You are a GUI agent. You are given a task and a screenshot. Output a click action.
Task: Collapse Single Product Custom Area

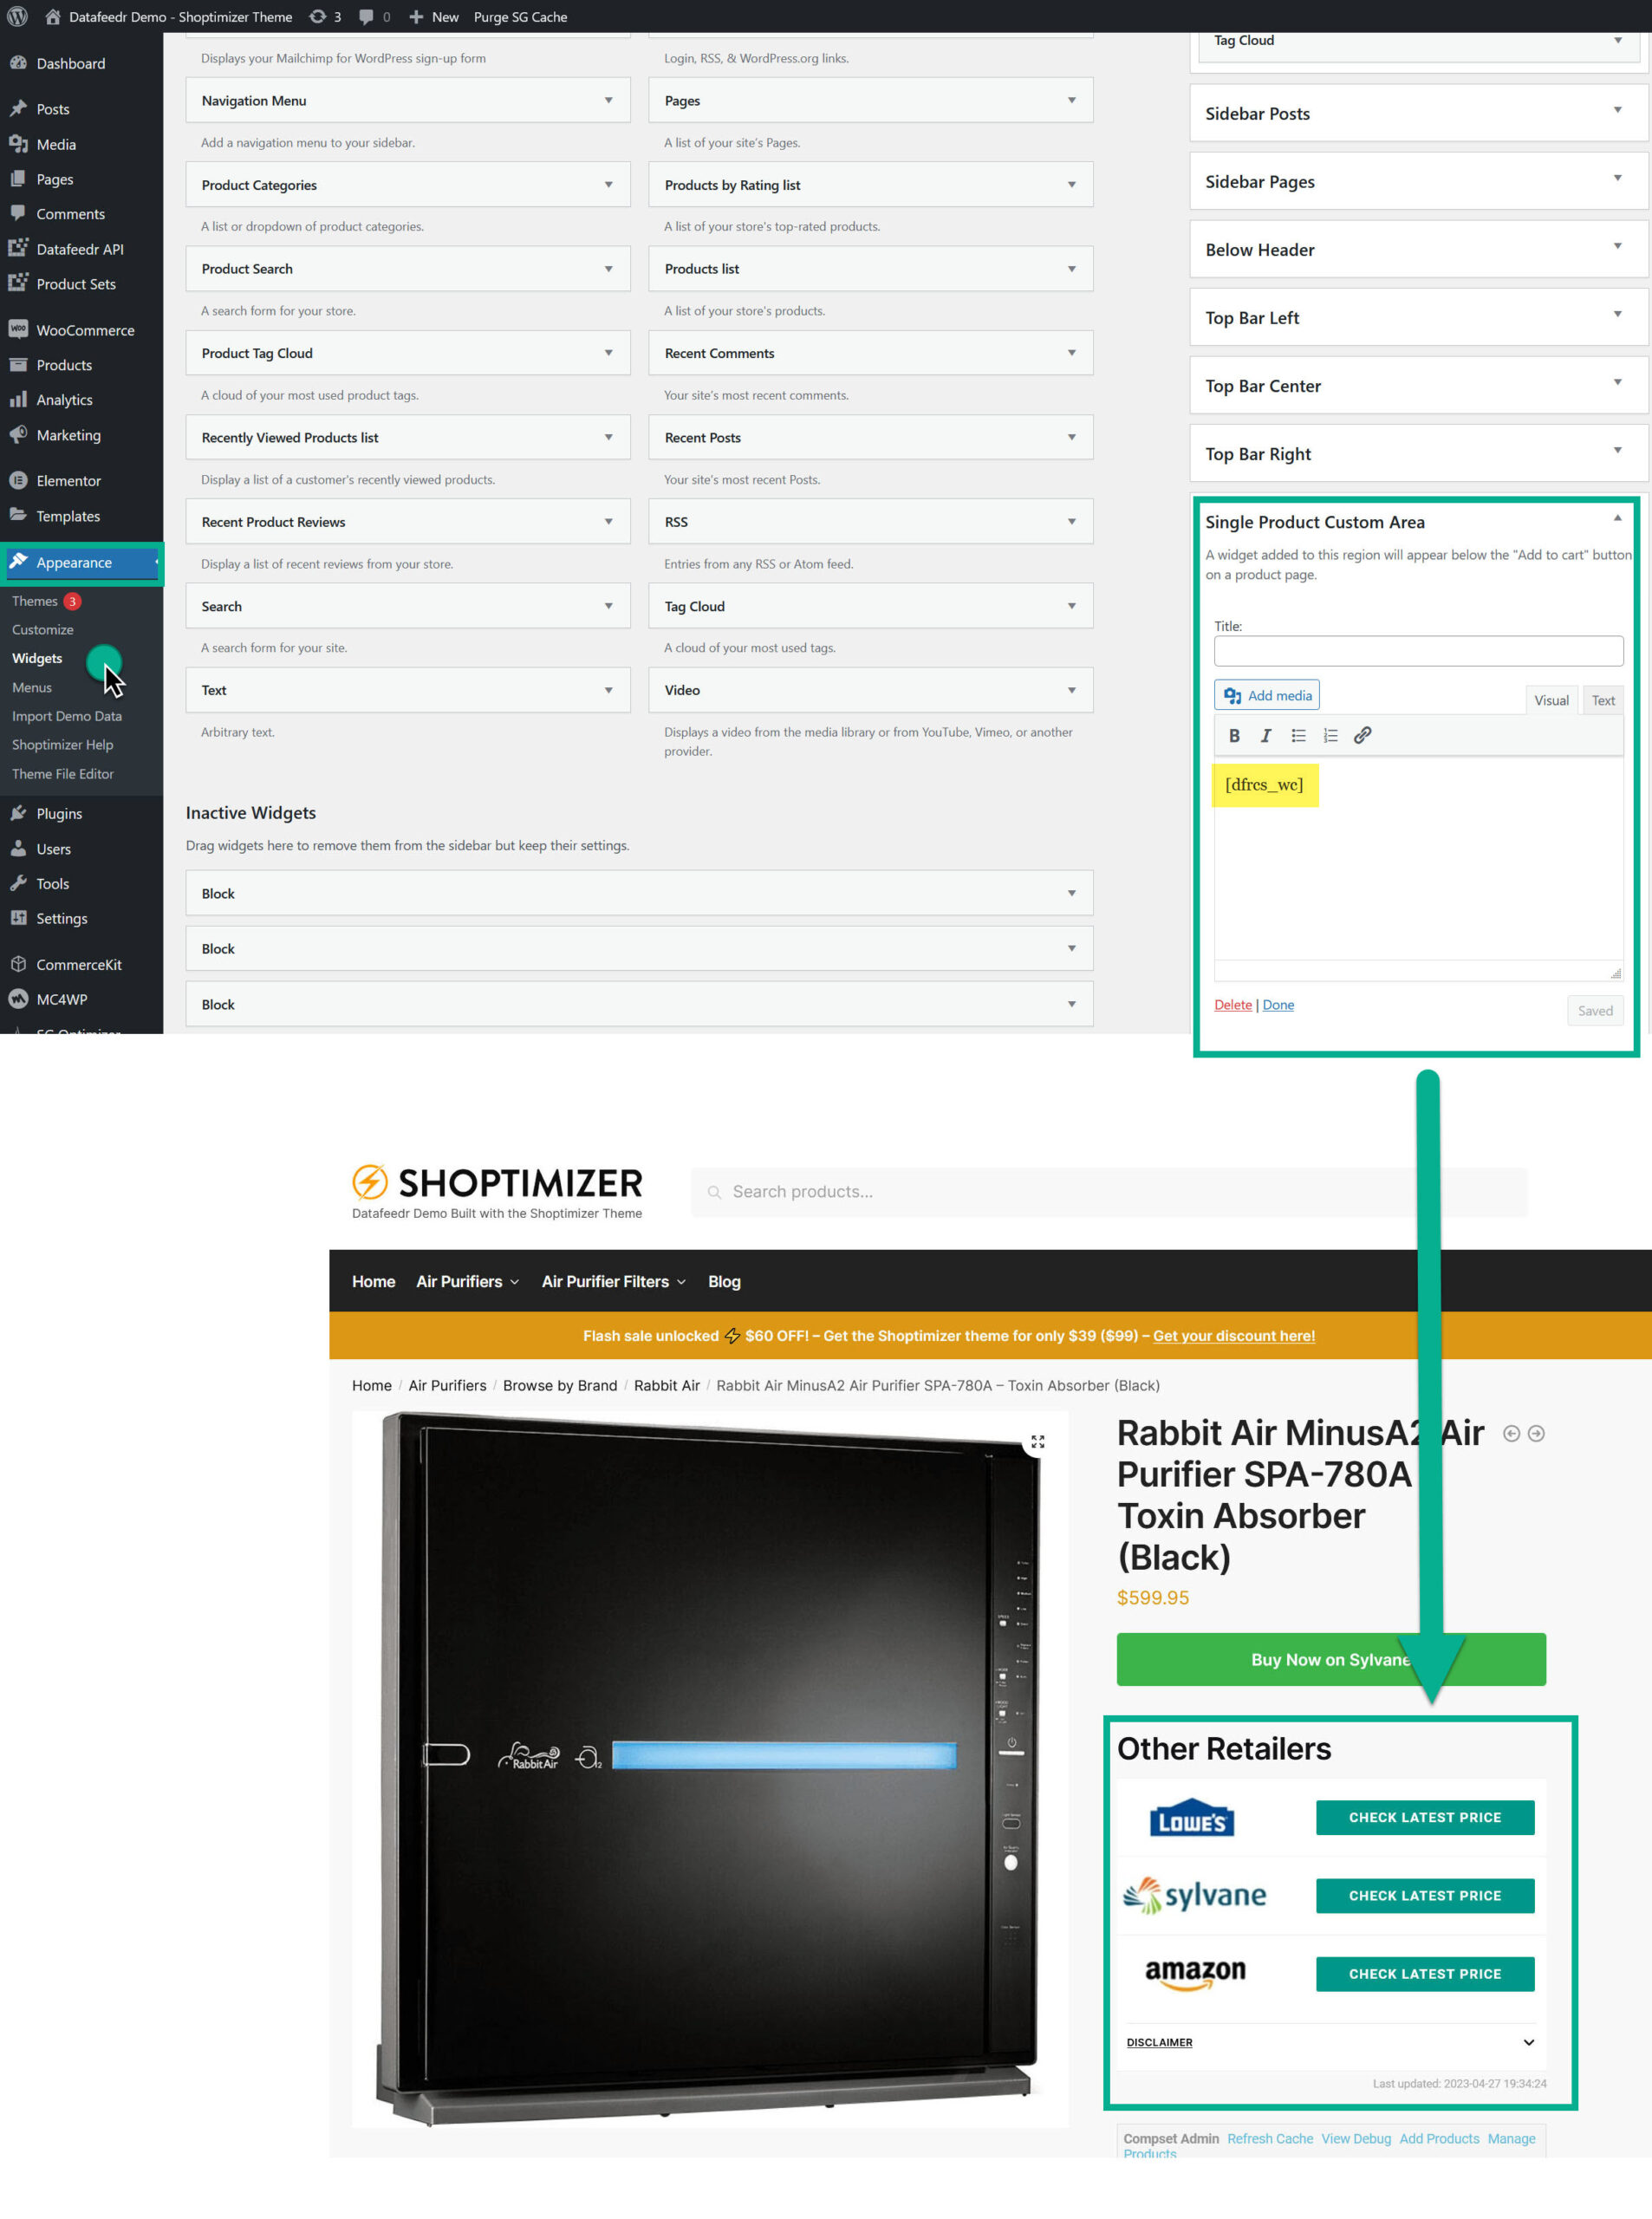(1617, 518)
